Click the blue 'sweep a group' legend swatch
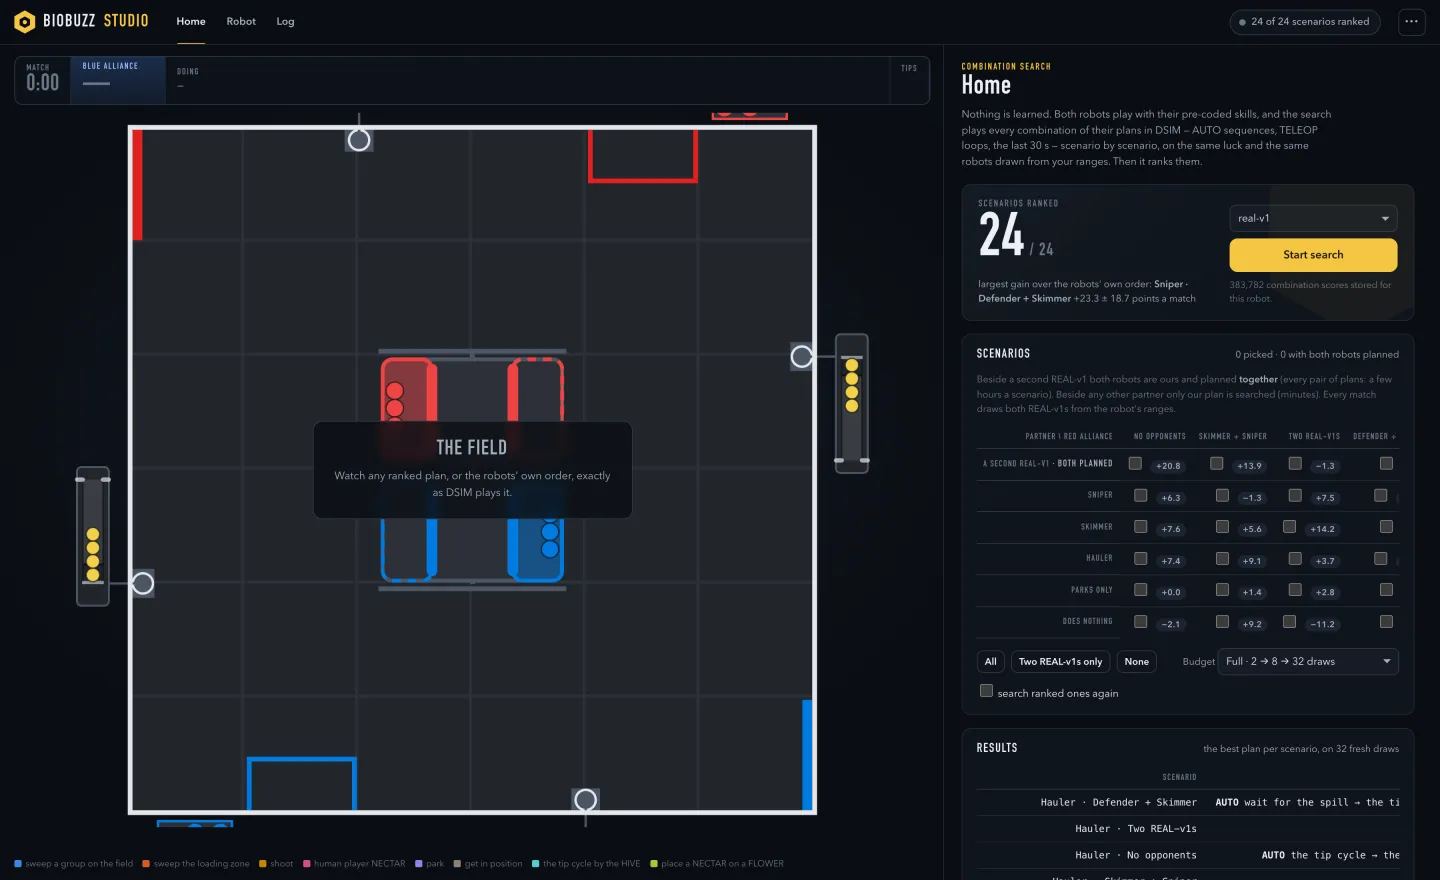 [x=18, y=864]
